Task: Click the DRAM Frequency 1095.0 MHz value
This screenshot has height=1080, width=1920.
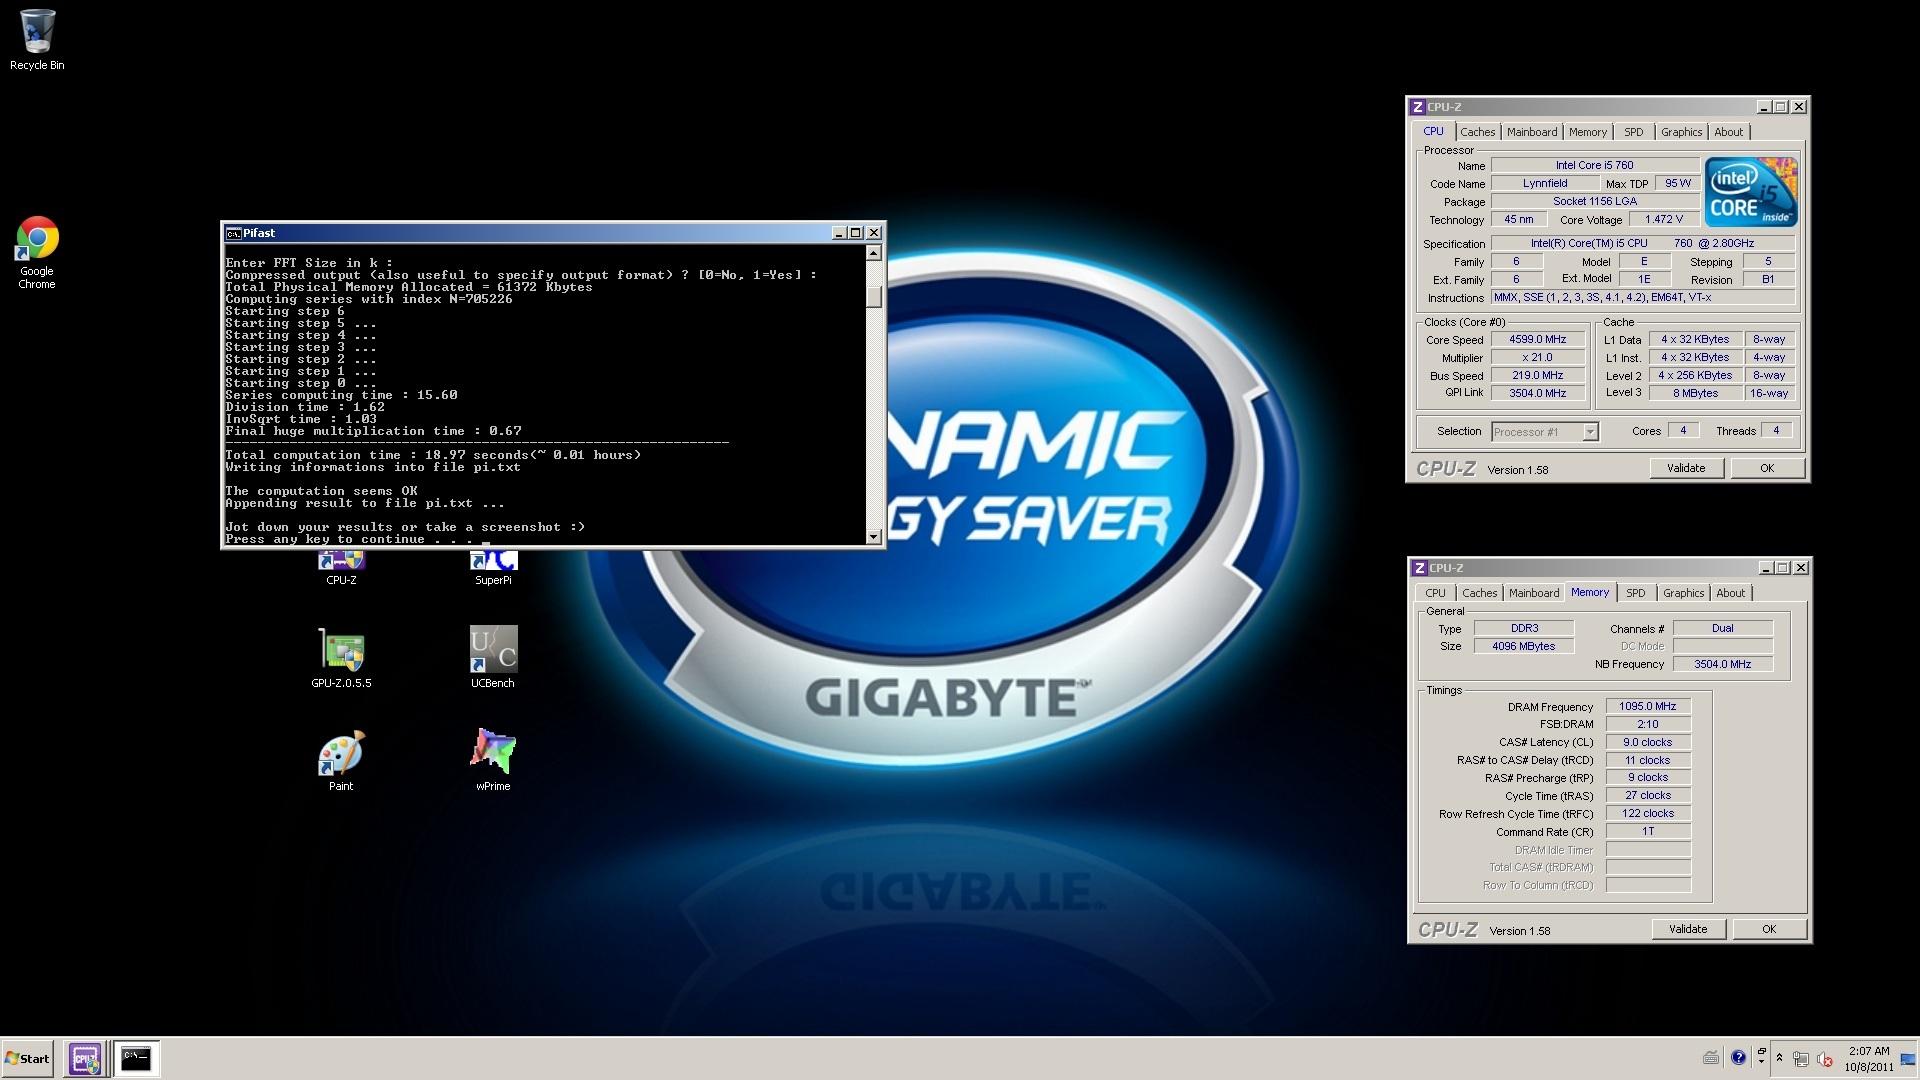Action: click(1648, 706)
